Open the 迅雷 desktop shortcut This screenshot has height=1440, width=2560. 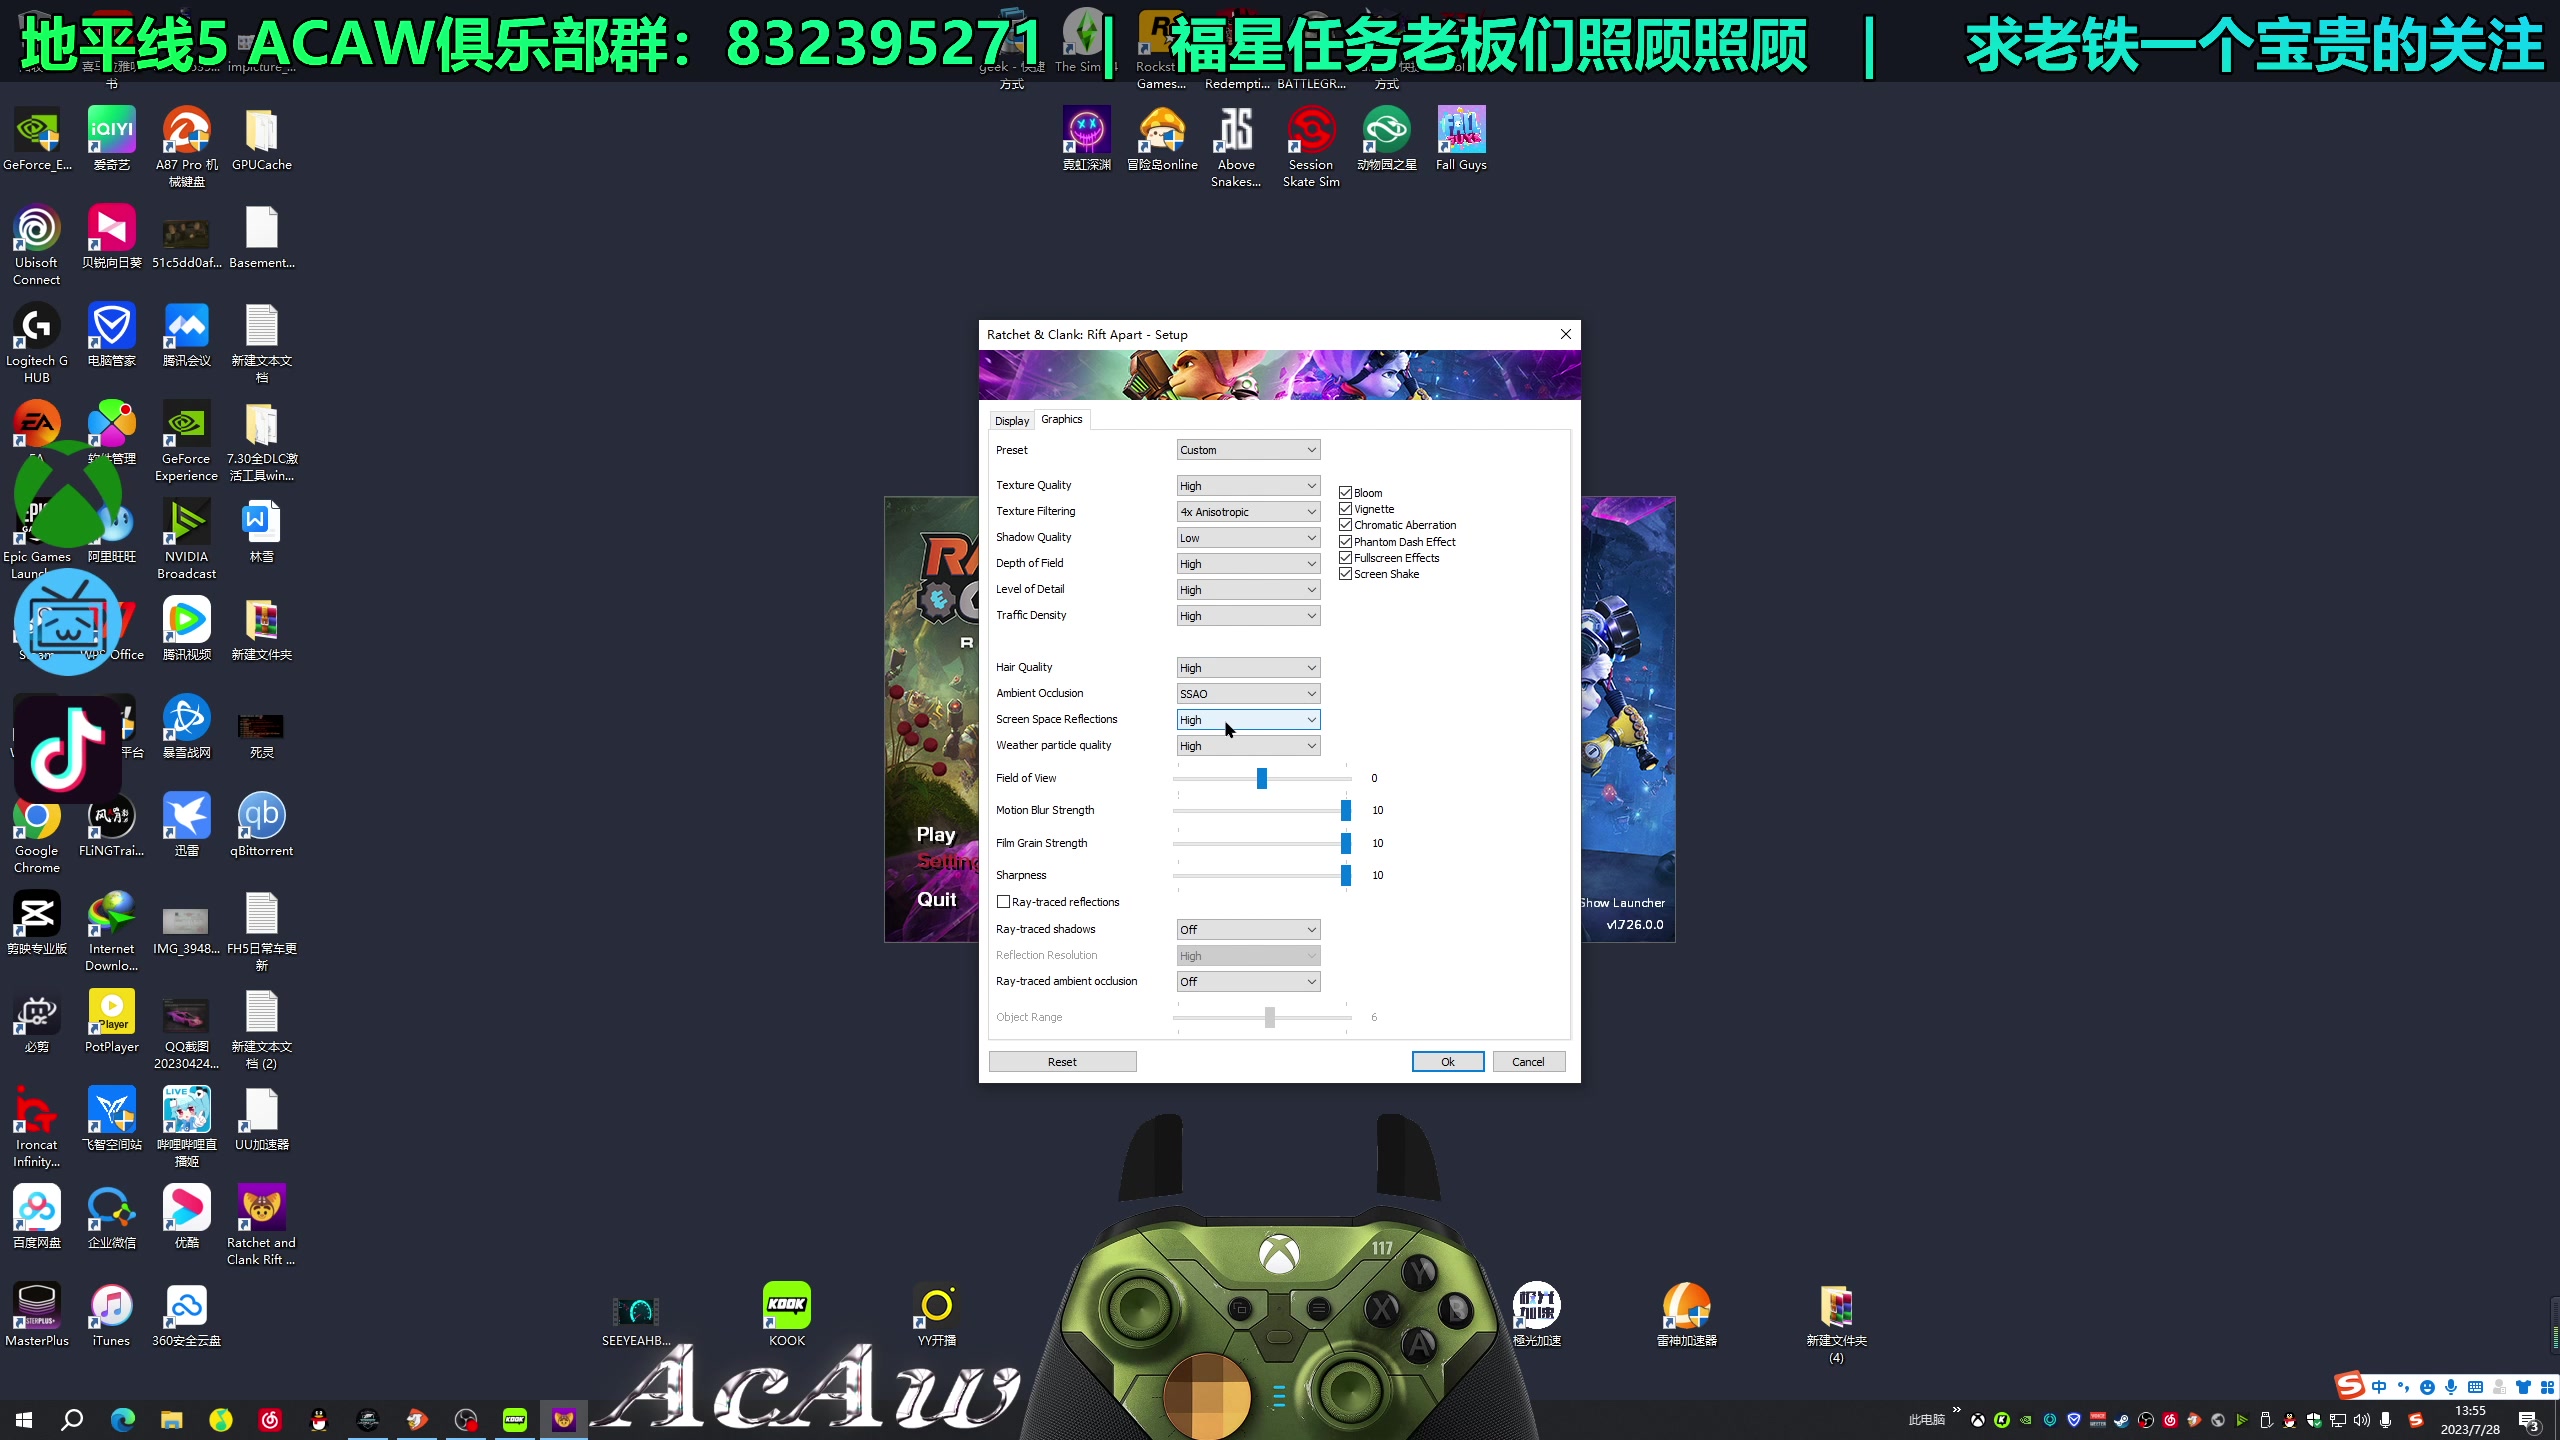point(186,825)
